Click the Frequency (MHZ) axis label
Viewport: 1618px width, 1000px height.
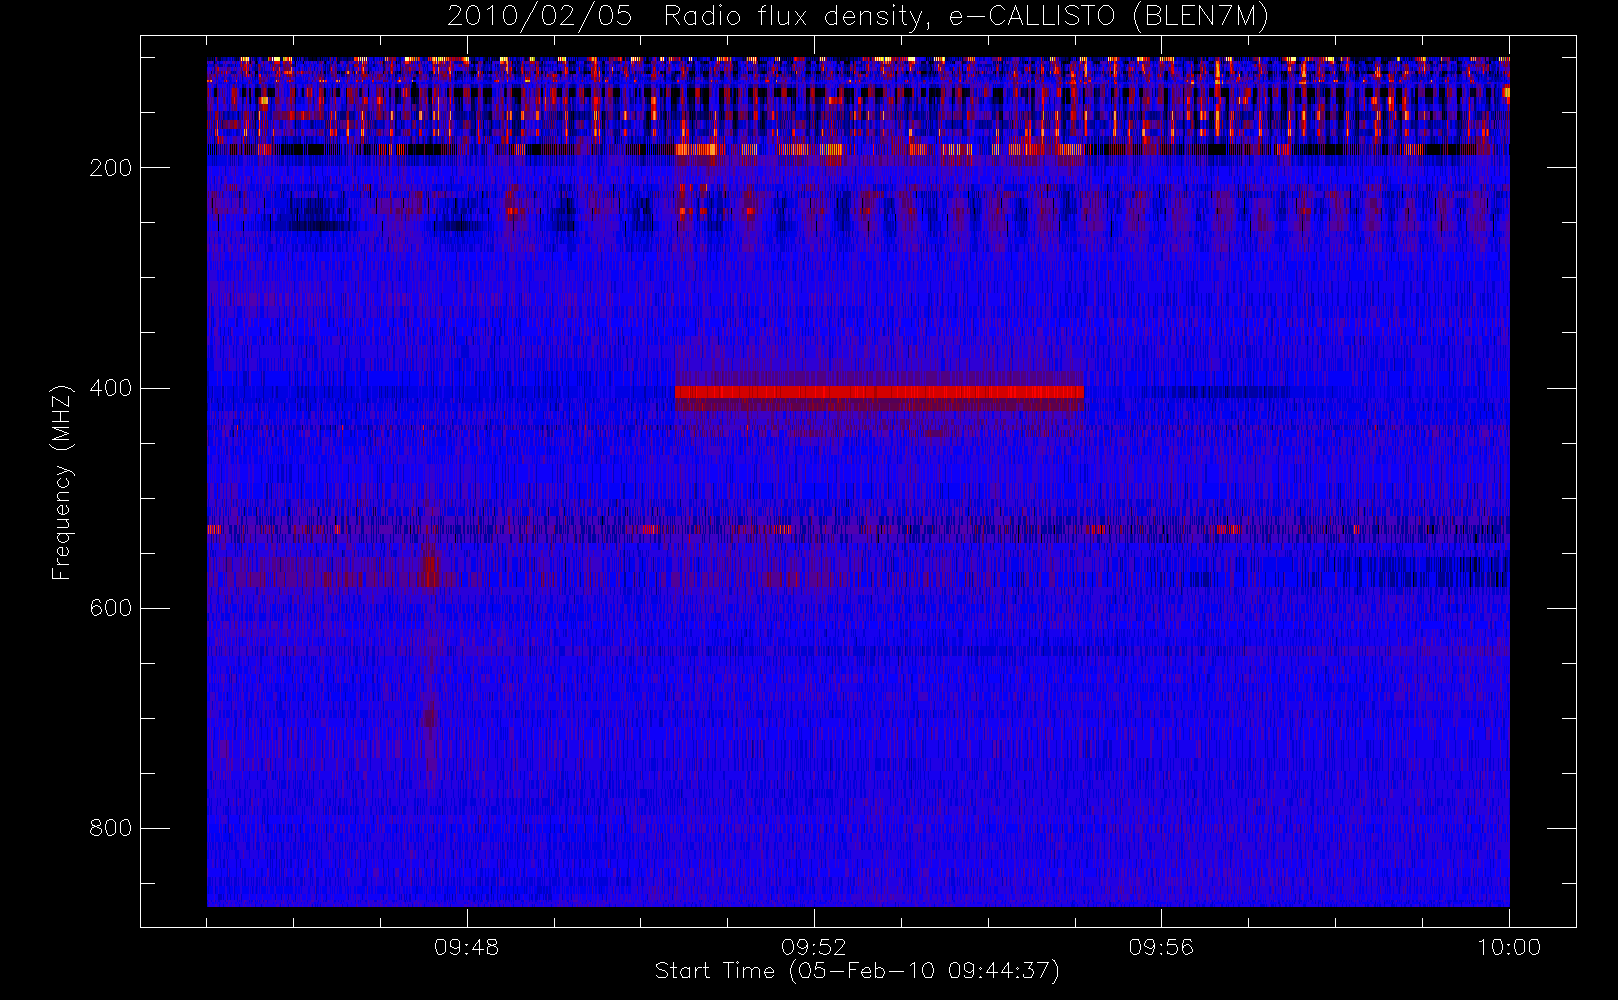[x=62, y=482]
